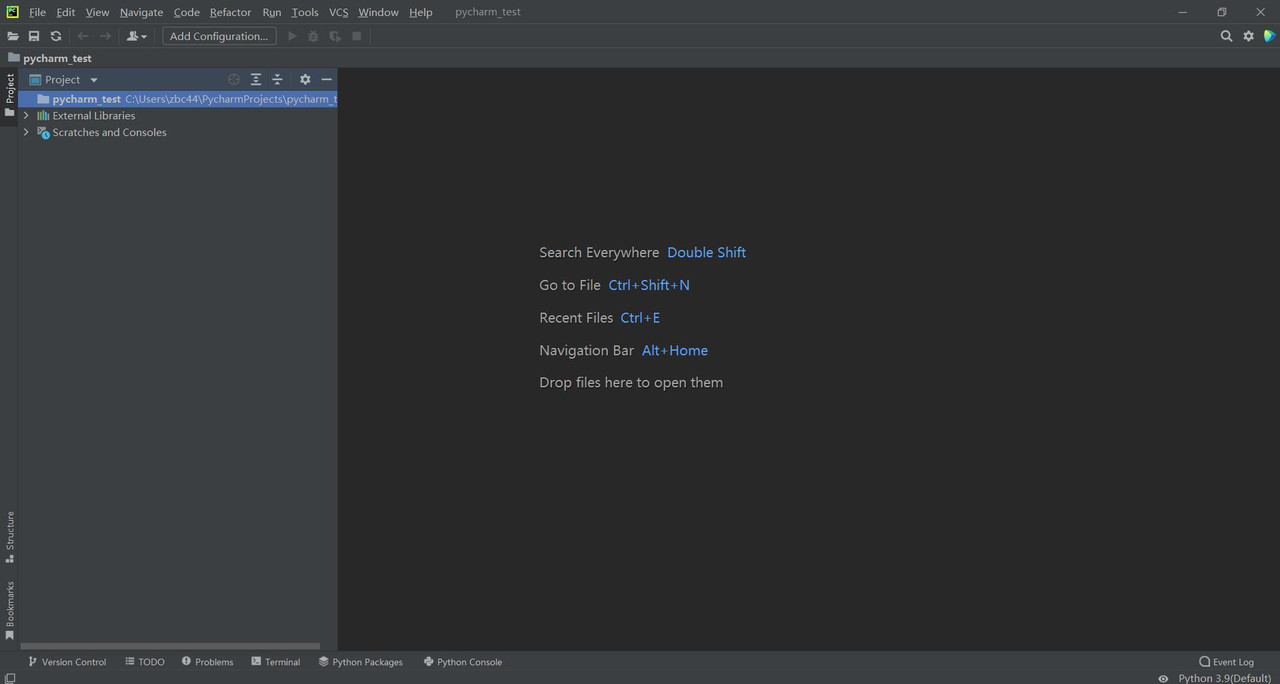Toggle the Structure side tab
This screenshot has width=1280, height=684.
tap(9, 538)
